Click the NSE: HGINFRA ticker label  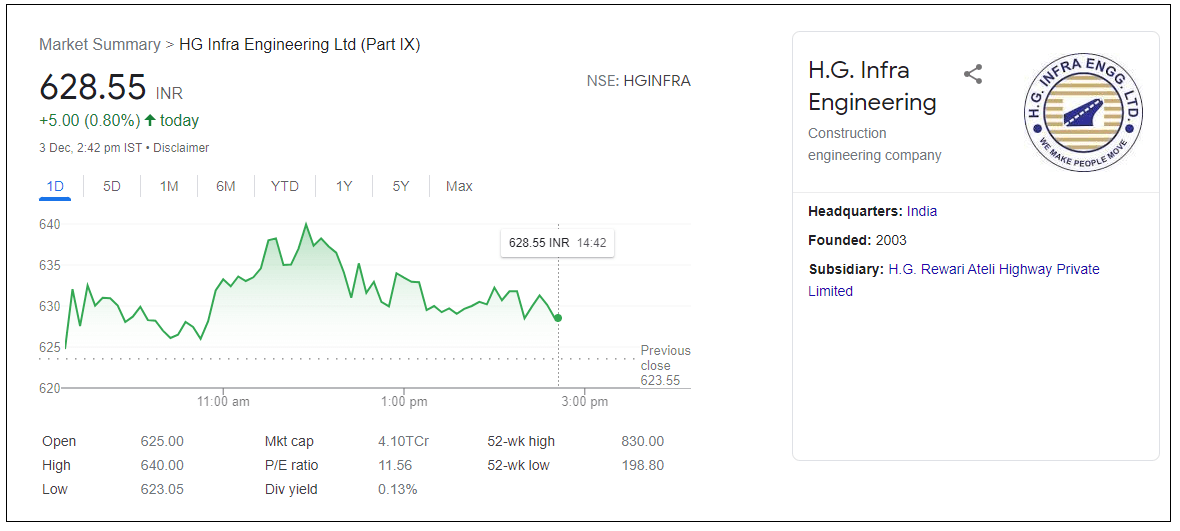coord(638,81)
